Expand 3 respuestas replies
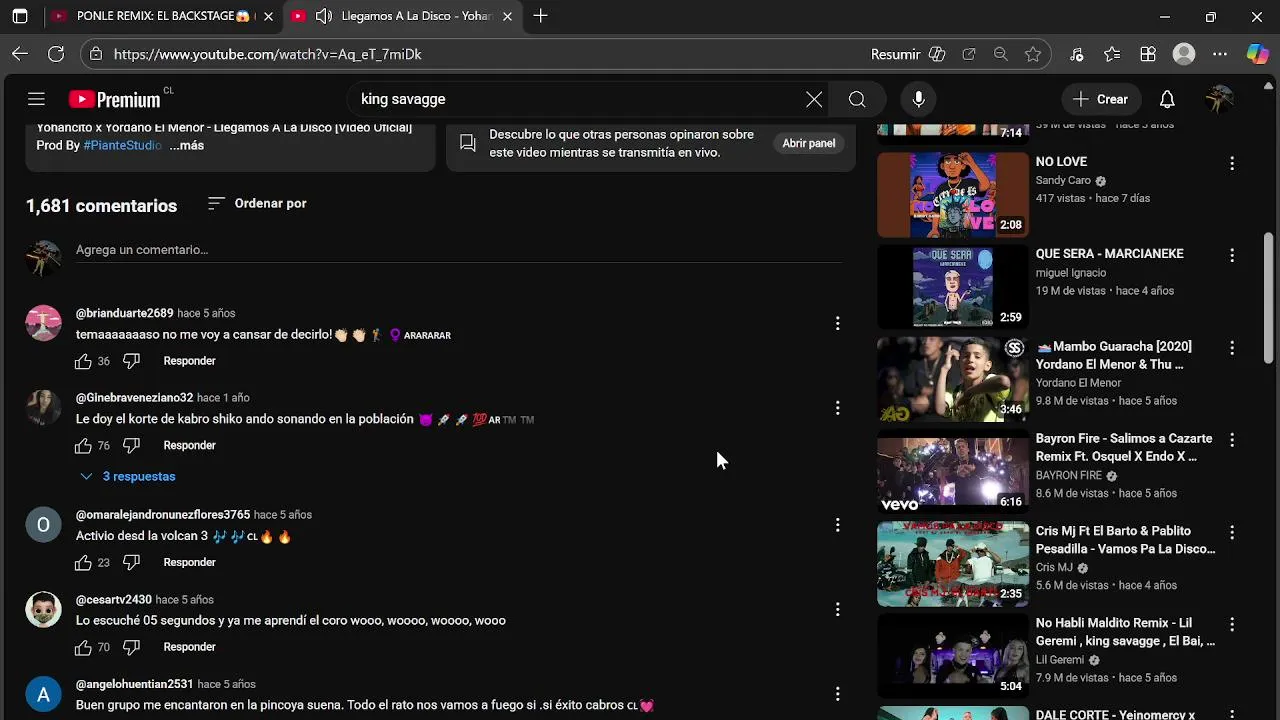Image resolution: width=1280 pixels, height=720 pixels. 128,477
